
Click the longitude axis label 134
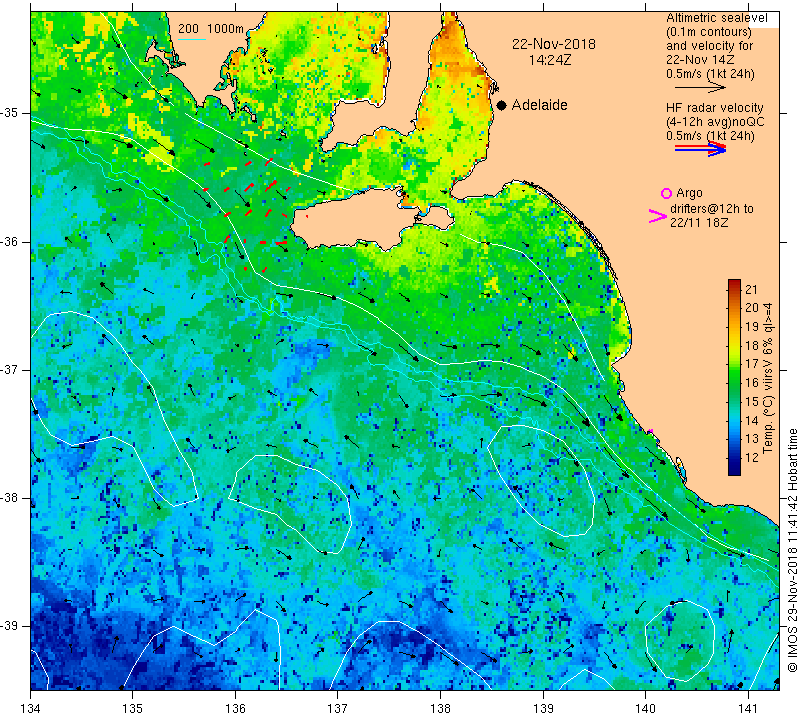[x=31, y=709]
